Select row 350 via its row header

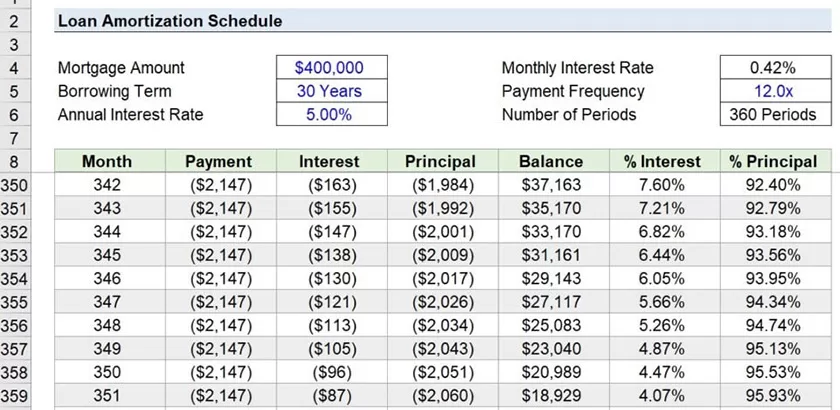coord(16,185)
